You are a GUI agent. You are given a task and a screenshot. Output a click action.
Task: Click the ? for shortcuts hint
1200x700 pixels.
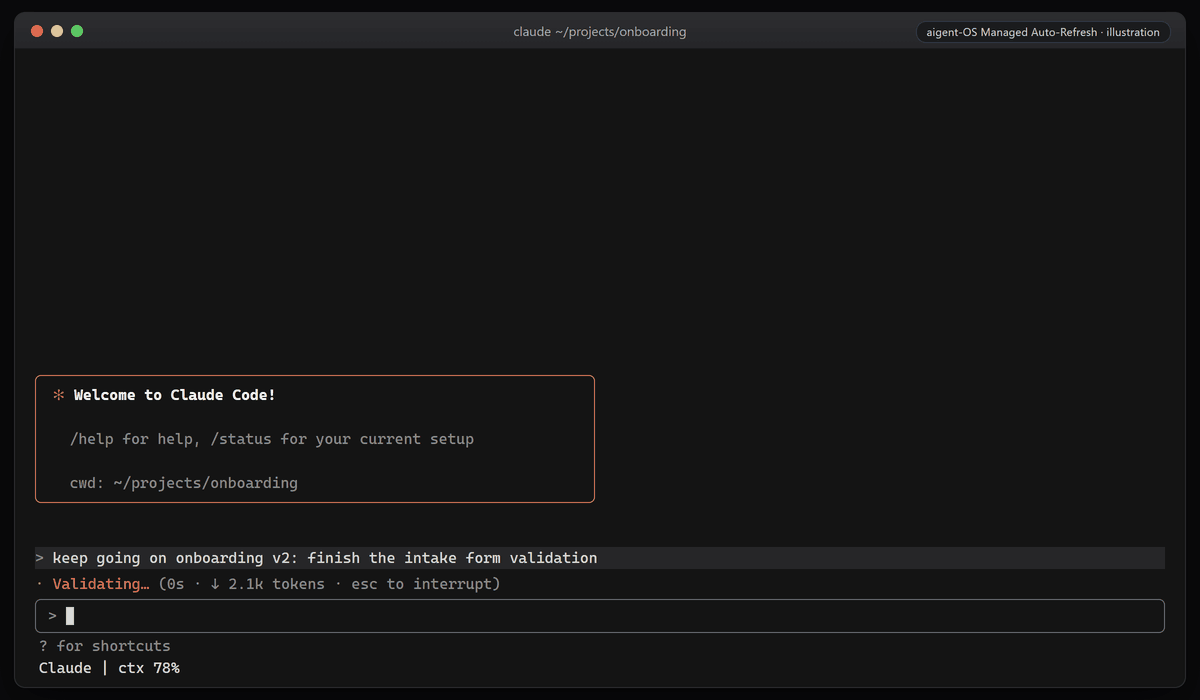(x=105, y=646)
